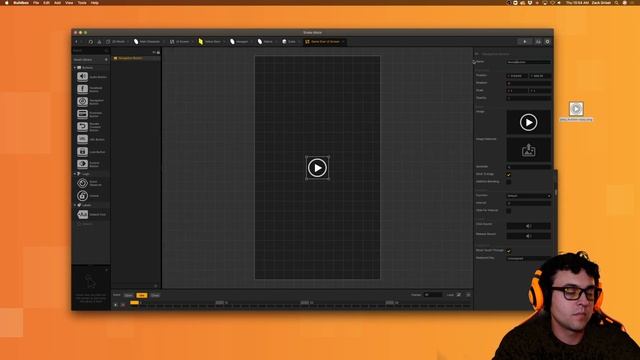Collapse the Buttons asset group
Image resolution: width=640 pixels, height=360 pixels.
pyautogui.click(x=75, y=68)
